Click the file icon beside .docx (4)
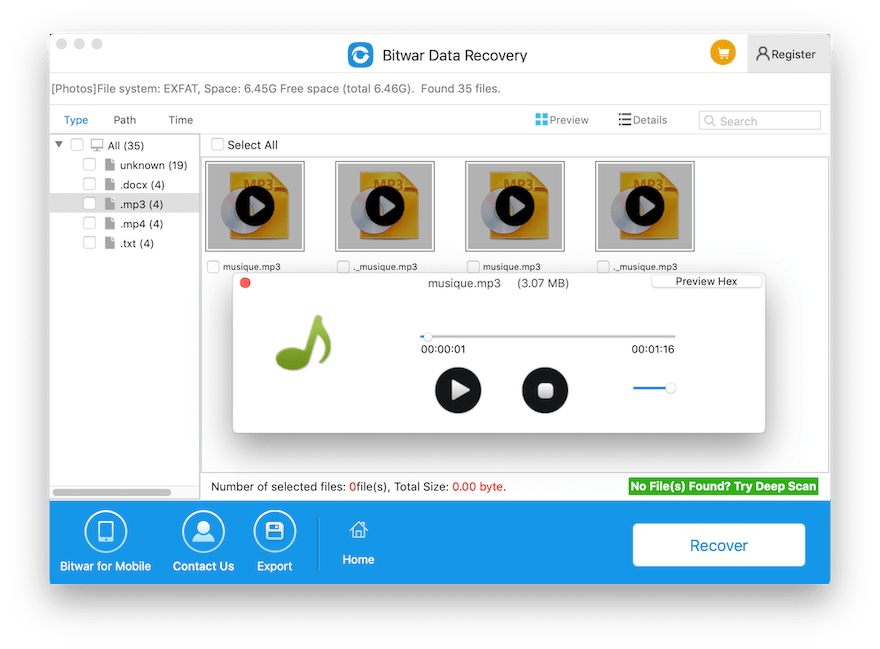 click(x=110, y=184)
